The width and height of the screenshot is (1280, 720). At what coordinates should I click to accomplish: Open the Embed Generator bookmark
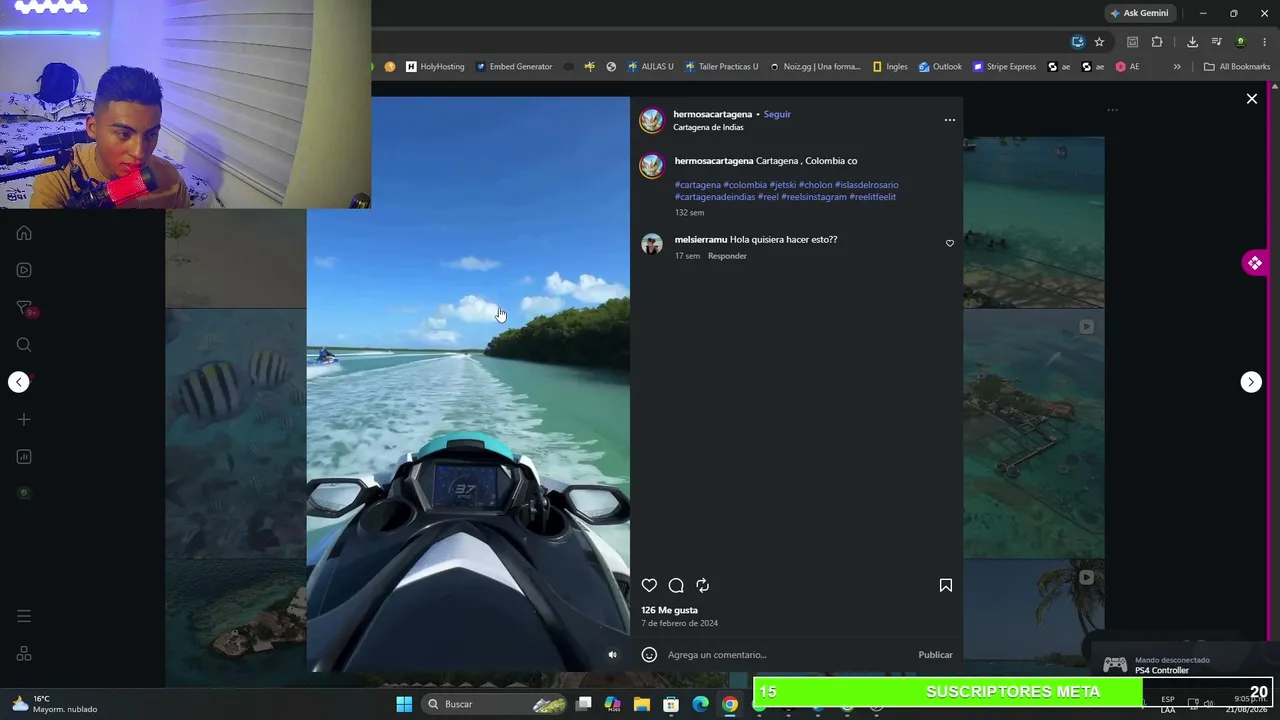[514, 67]
